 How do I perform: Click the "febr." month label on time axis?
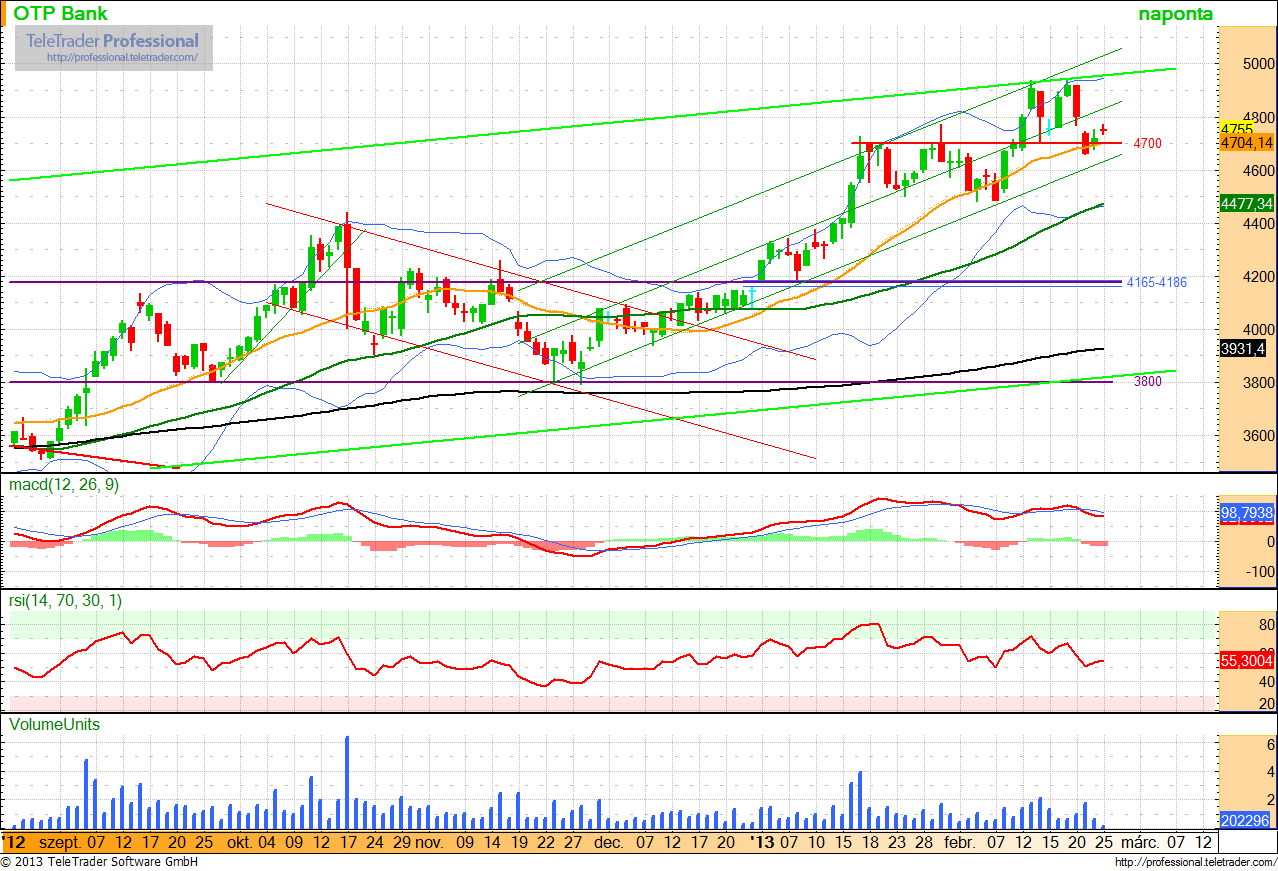960,842
